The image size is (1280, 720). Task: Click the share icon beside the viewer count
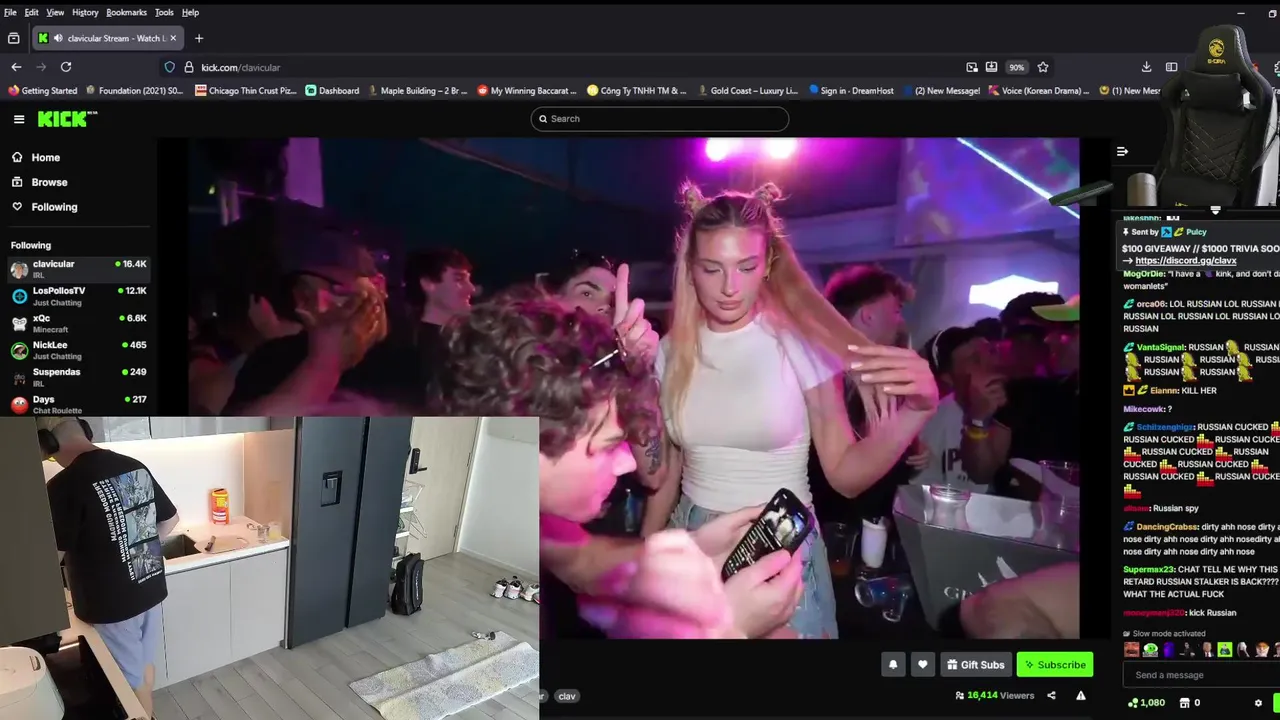coord(1051,695)
